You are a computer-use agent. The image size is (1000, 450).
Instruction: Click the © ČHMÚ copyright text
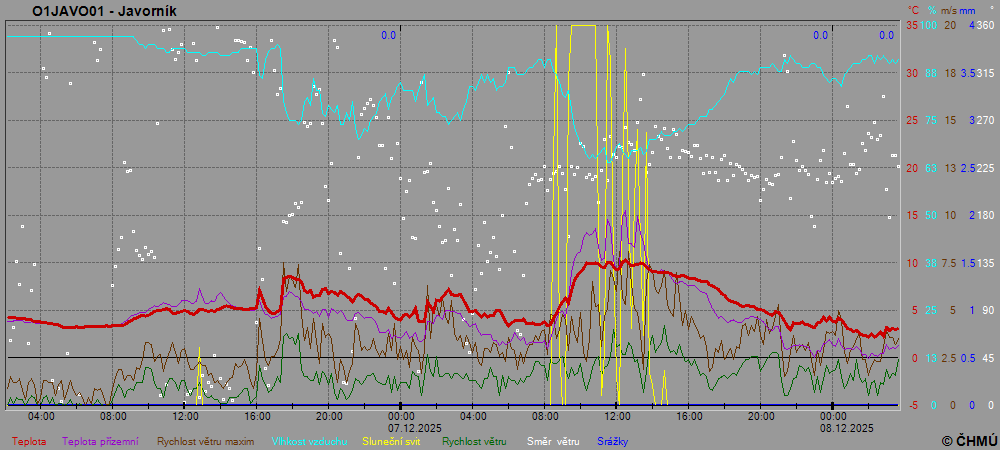point(968,440)
